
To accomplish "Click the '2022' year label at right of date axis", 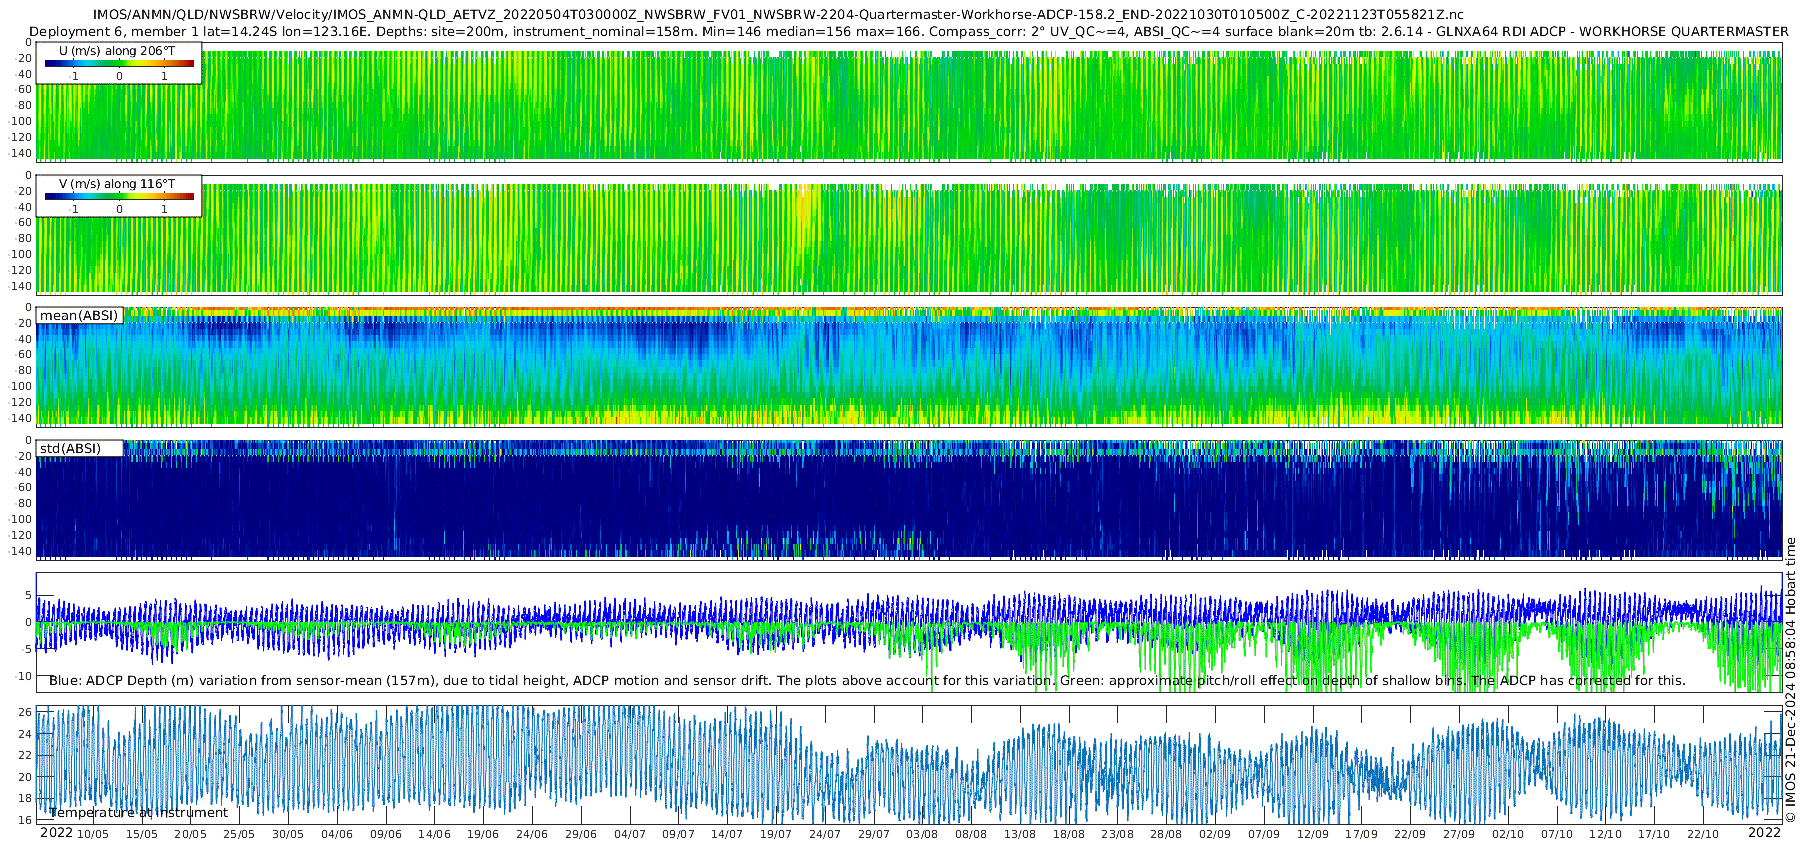I will pyautogui.click(x=1764, y=833).
